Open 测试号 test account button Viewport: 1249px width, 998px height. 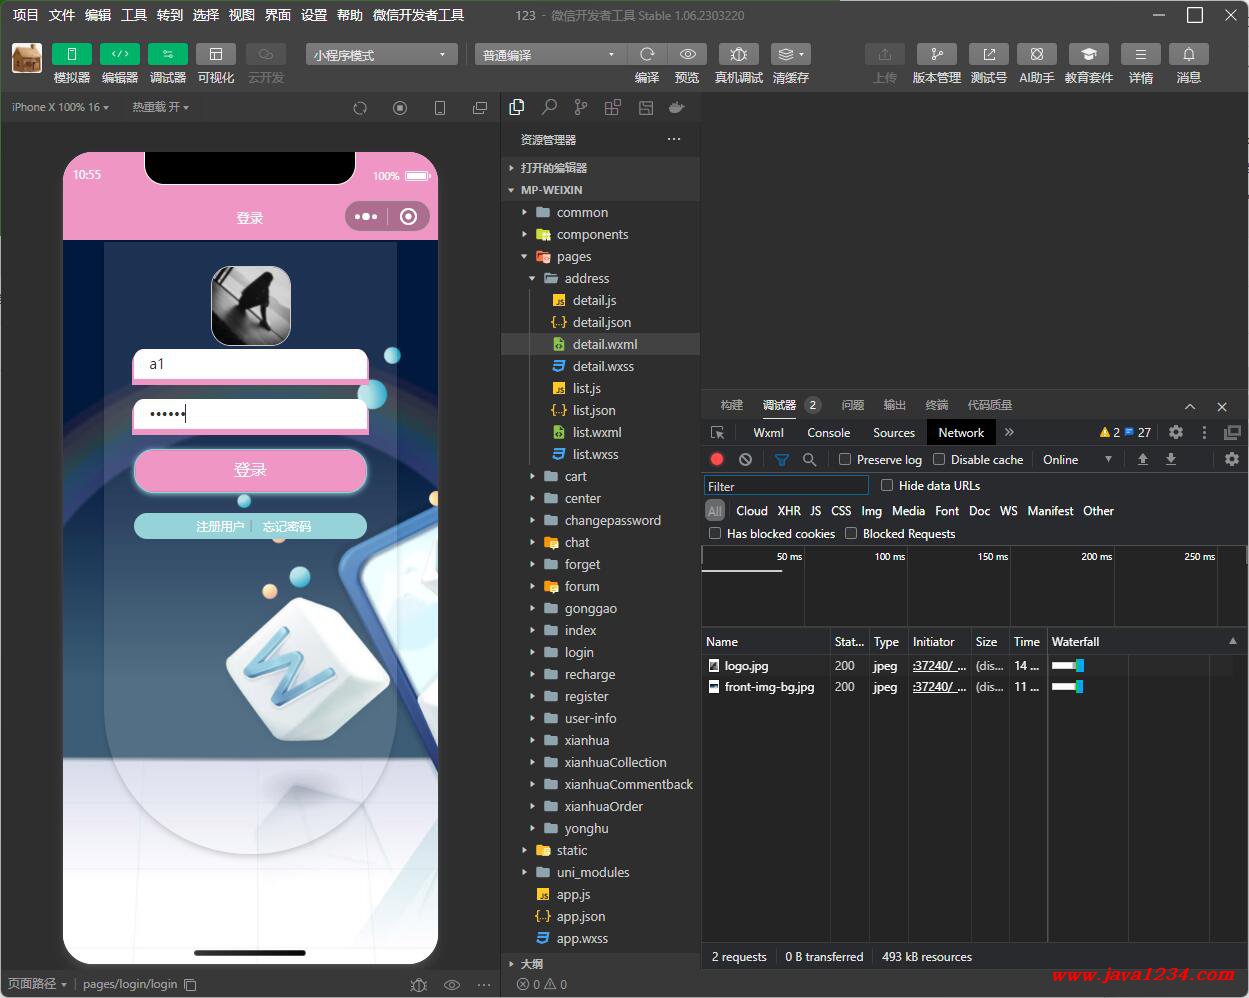point(988,54)
